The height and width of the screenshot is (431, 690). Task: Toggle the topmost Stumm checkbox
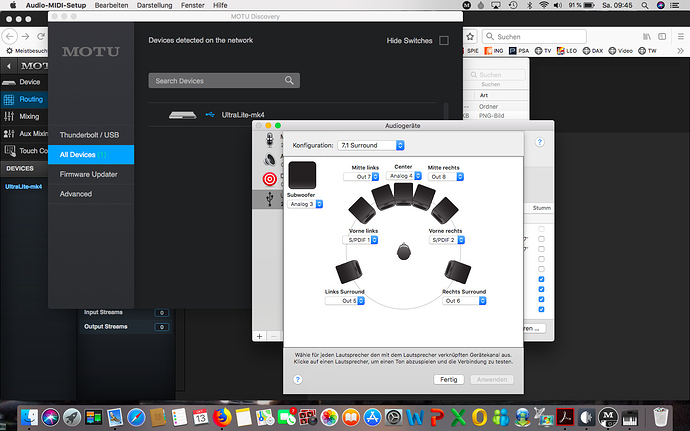[541, 229]
